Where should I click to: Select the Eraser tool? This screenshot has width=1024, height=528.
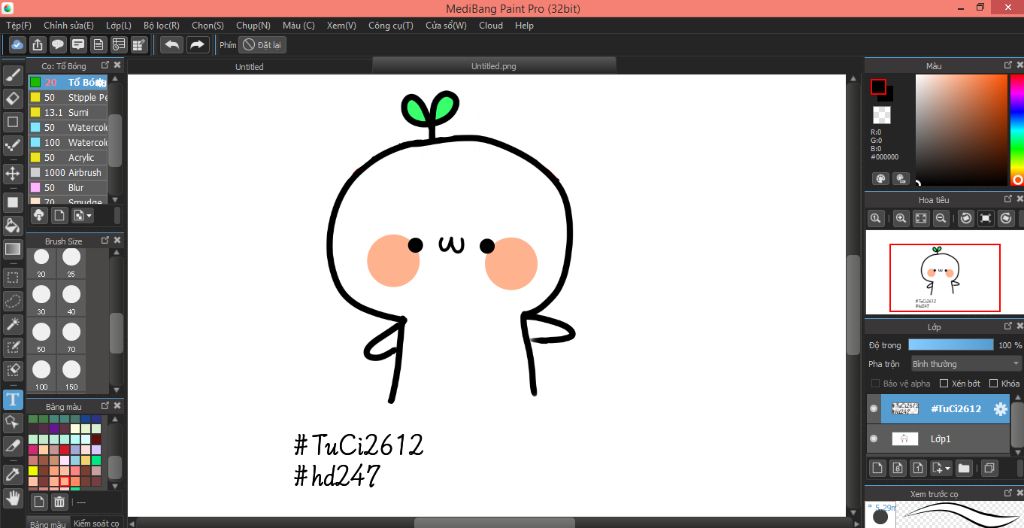(x=12, y=99)
